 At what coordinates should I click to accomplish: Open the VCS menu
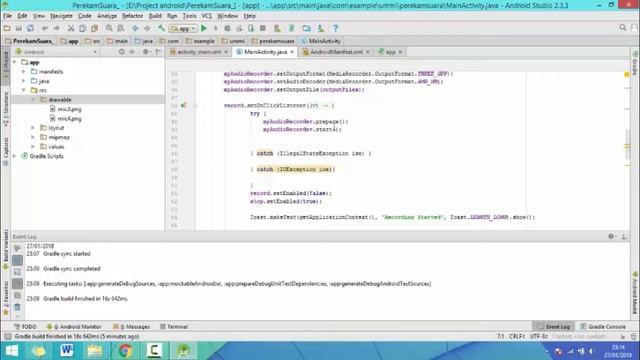tap(207, 16)
